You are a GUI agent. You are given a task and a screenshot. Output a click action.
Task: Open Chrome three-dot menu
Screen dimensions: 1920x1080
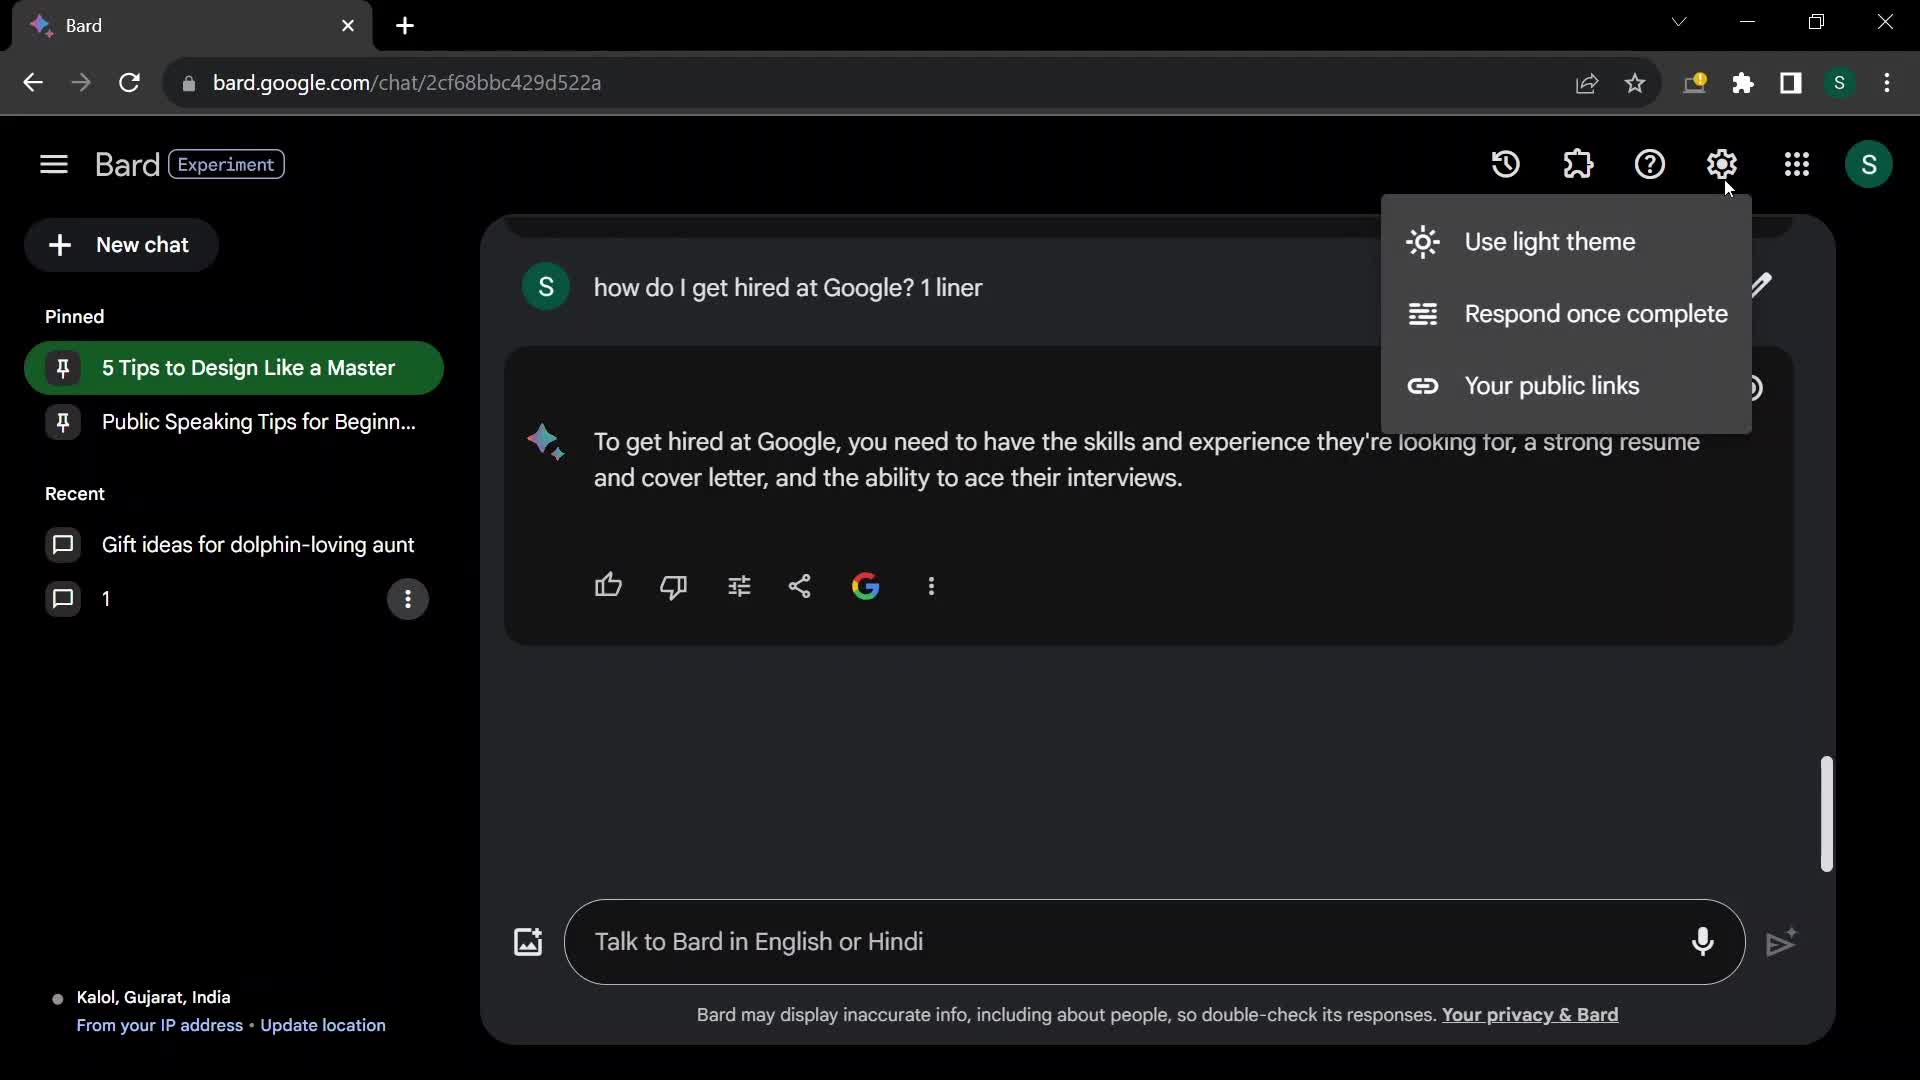coord(1887,83)
